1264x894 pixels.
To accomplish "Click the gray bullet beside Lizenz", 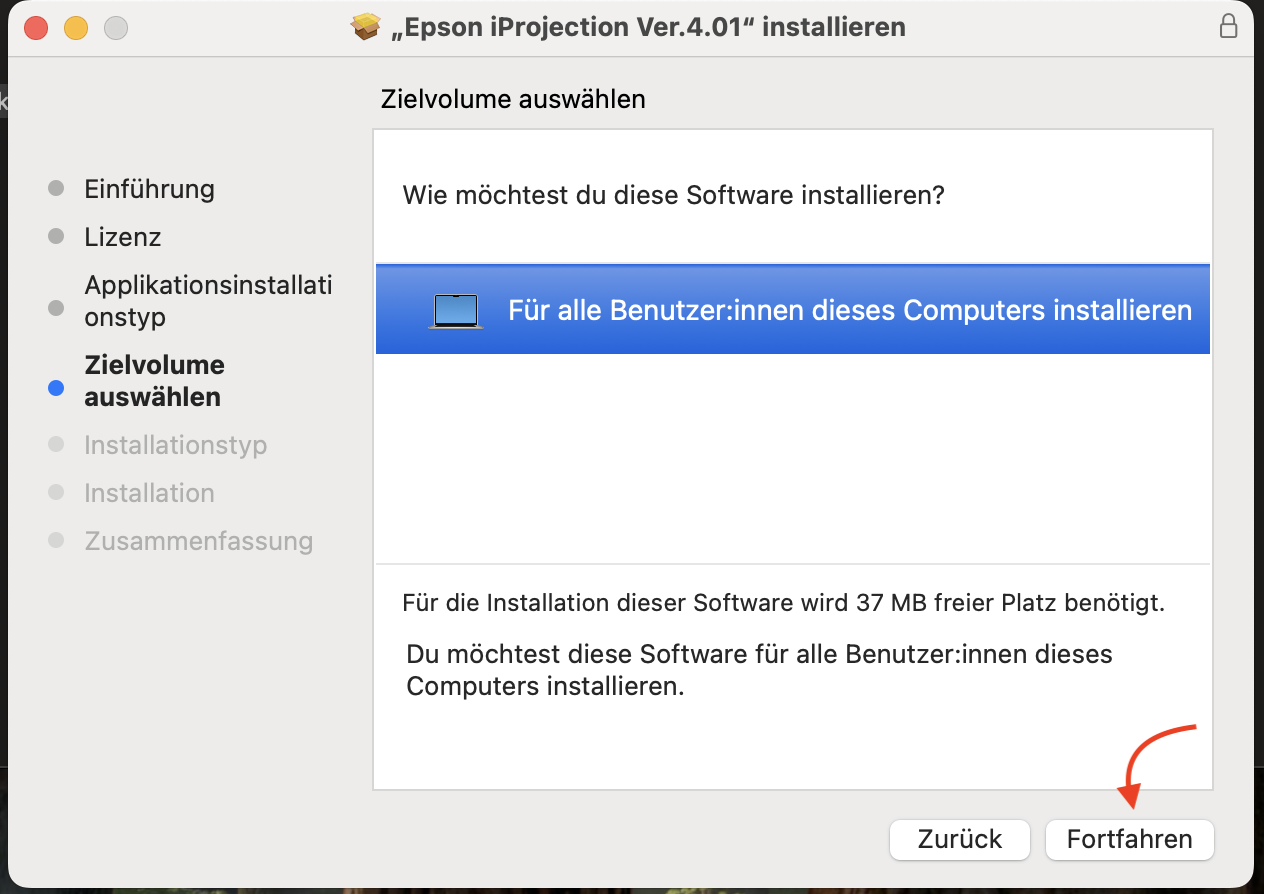I will (x=56, y=237).
